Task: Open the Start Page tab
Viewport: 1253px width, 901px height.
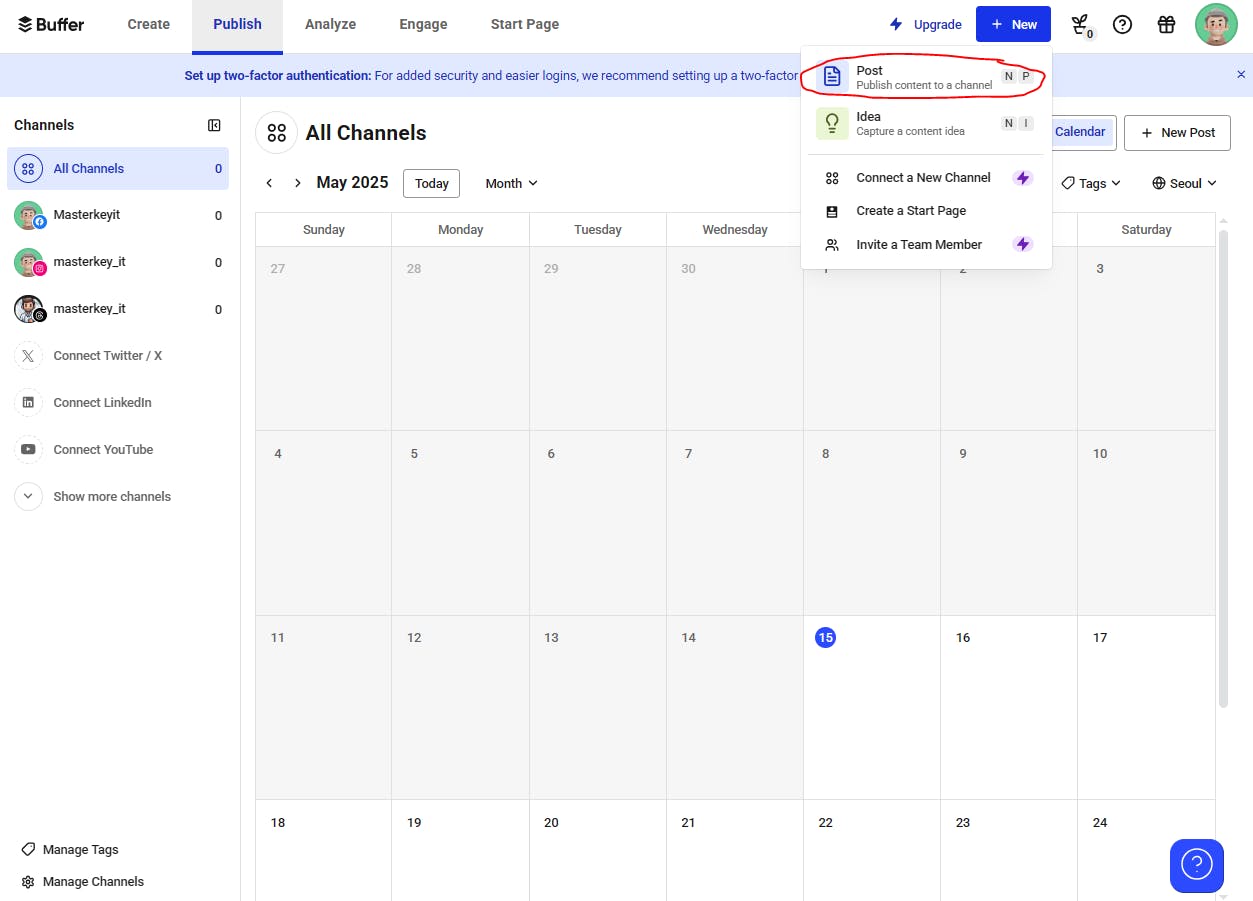Action: click(x=525, y=24)
